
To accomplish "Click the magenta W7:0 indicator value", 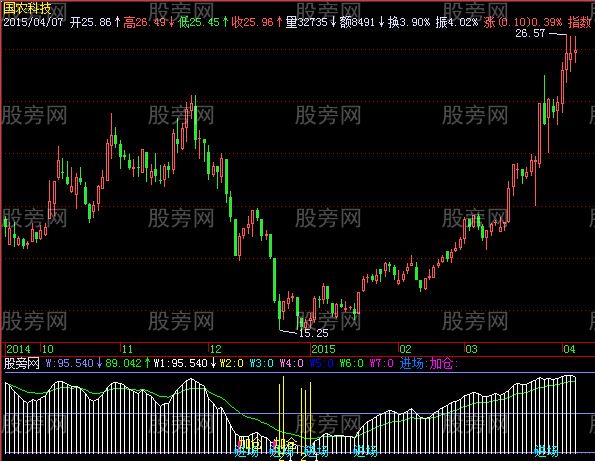I will pos(381,363).
